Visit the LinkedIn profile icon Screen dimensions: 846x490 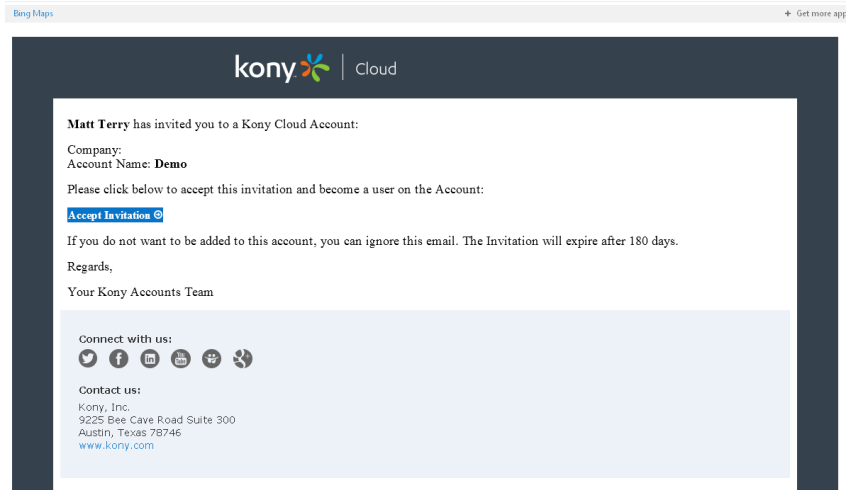(x=150, y=358)
